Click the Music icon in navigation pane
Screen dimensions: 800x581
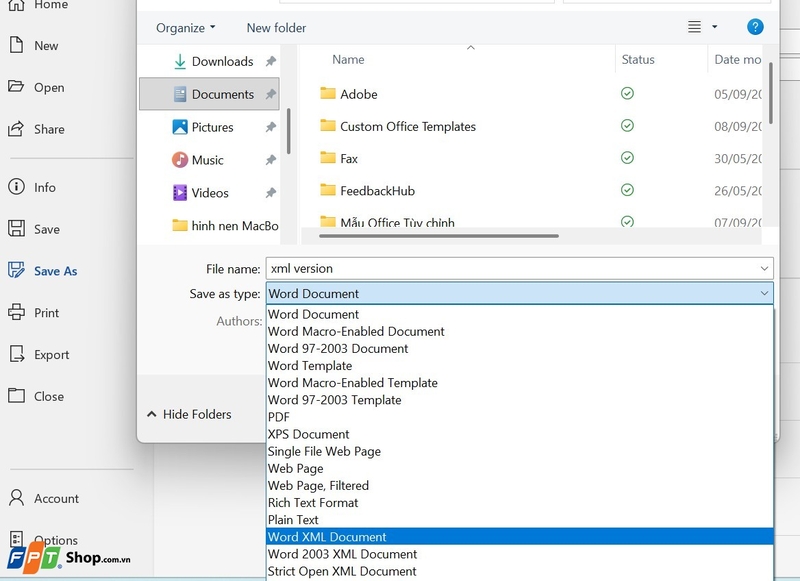180,160
